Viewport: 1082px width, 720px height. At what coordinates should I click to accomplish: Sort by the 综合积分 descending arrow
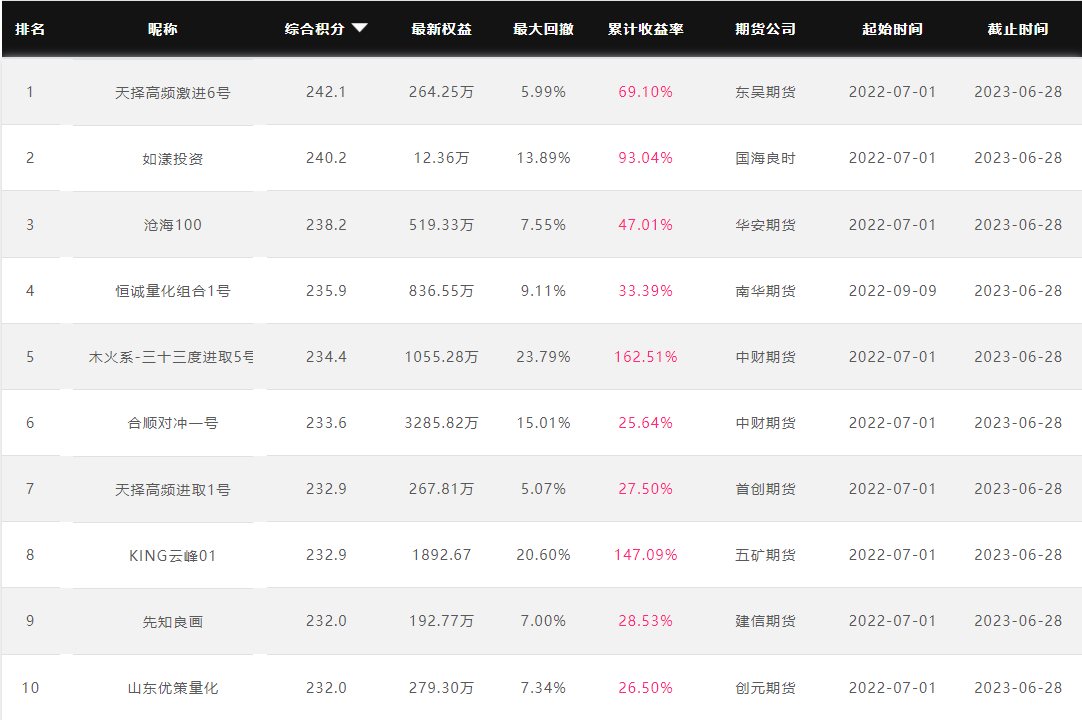[x=360, y=28]
